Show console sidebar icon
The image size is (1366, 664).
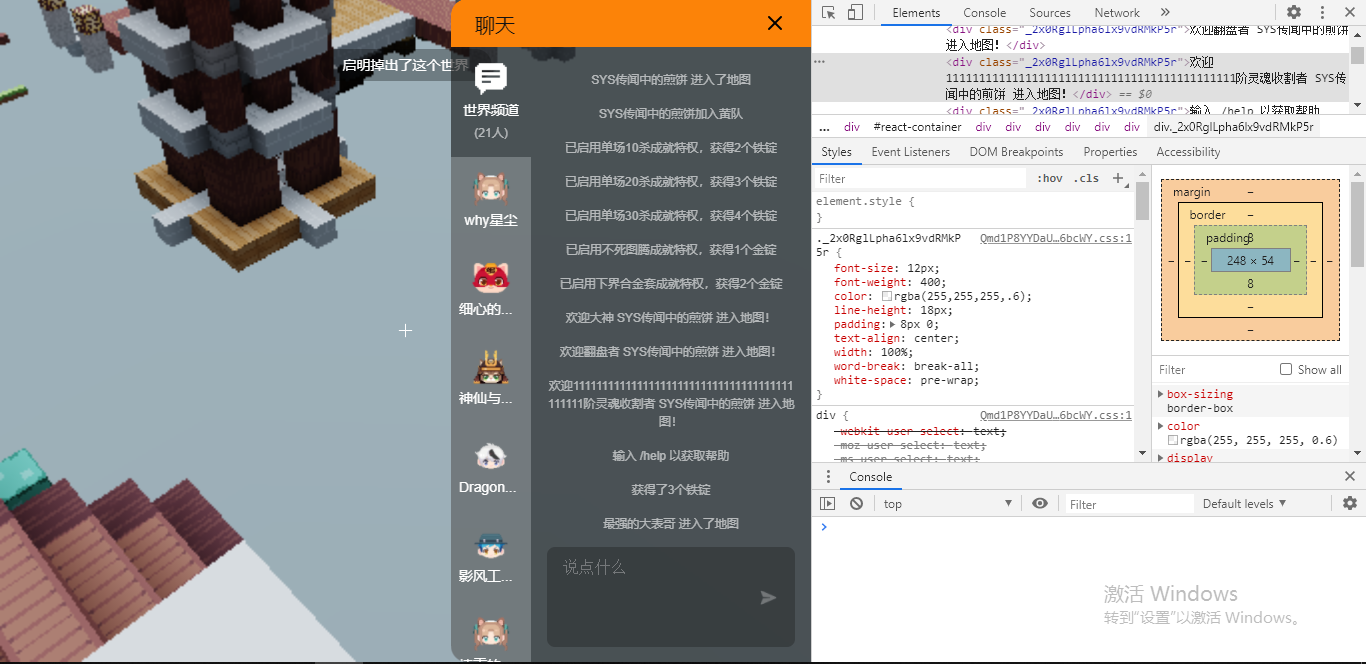click(828, 504)
